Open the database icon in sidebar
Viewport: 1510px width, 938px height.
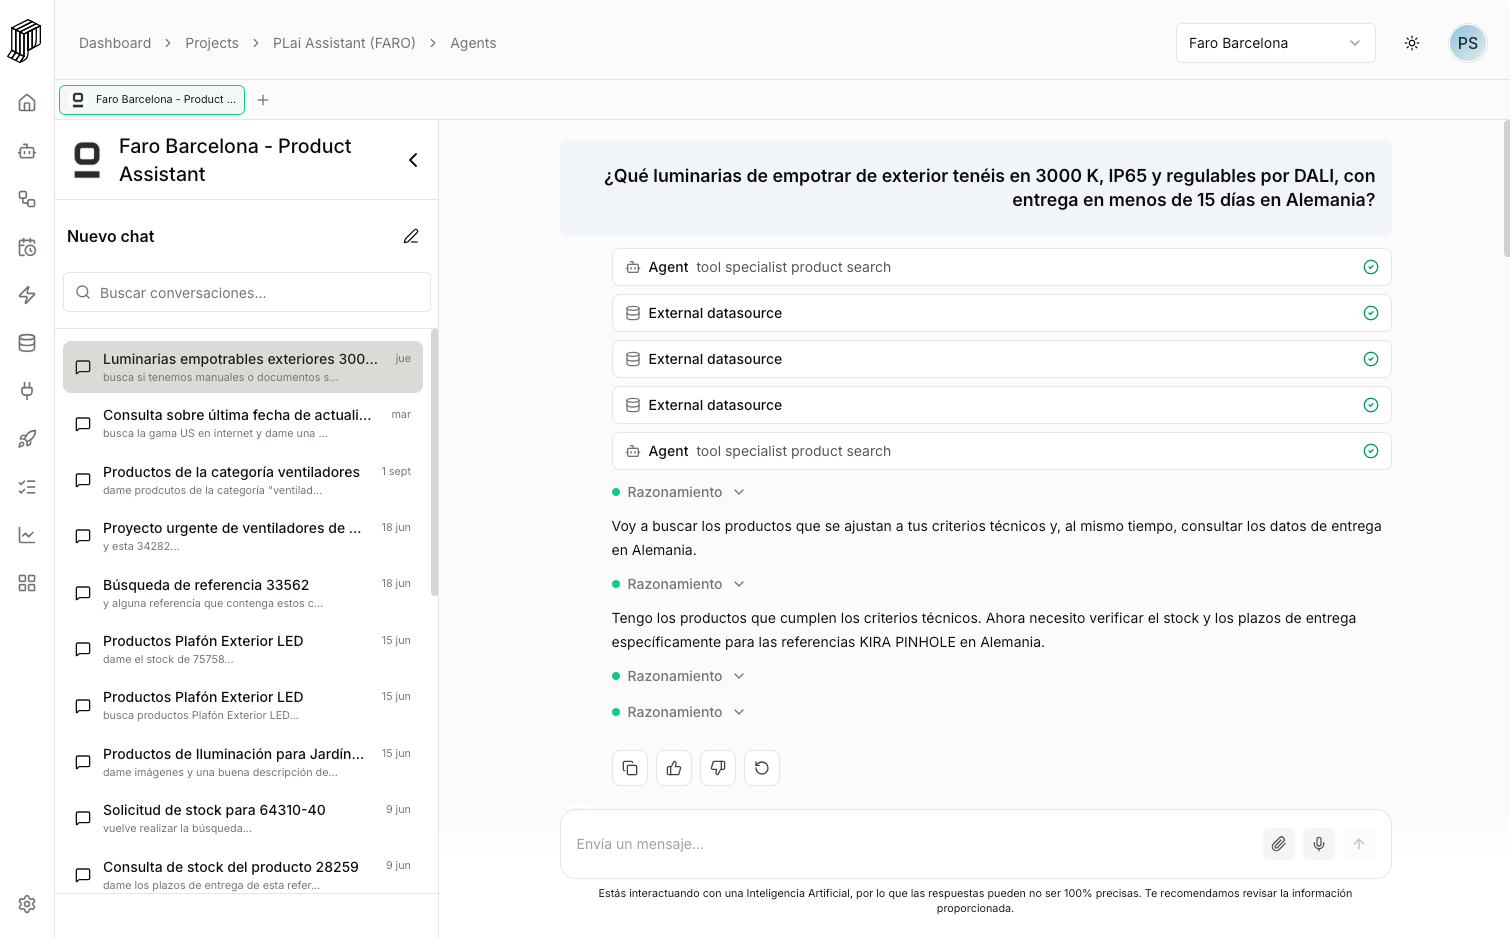[x=27, y=343]
